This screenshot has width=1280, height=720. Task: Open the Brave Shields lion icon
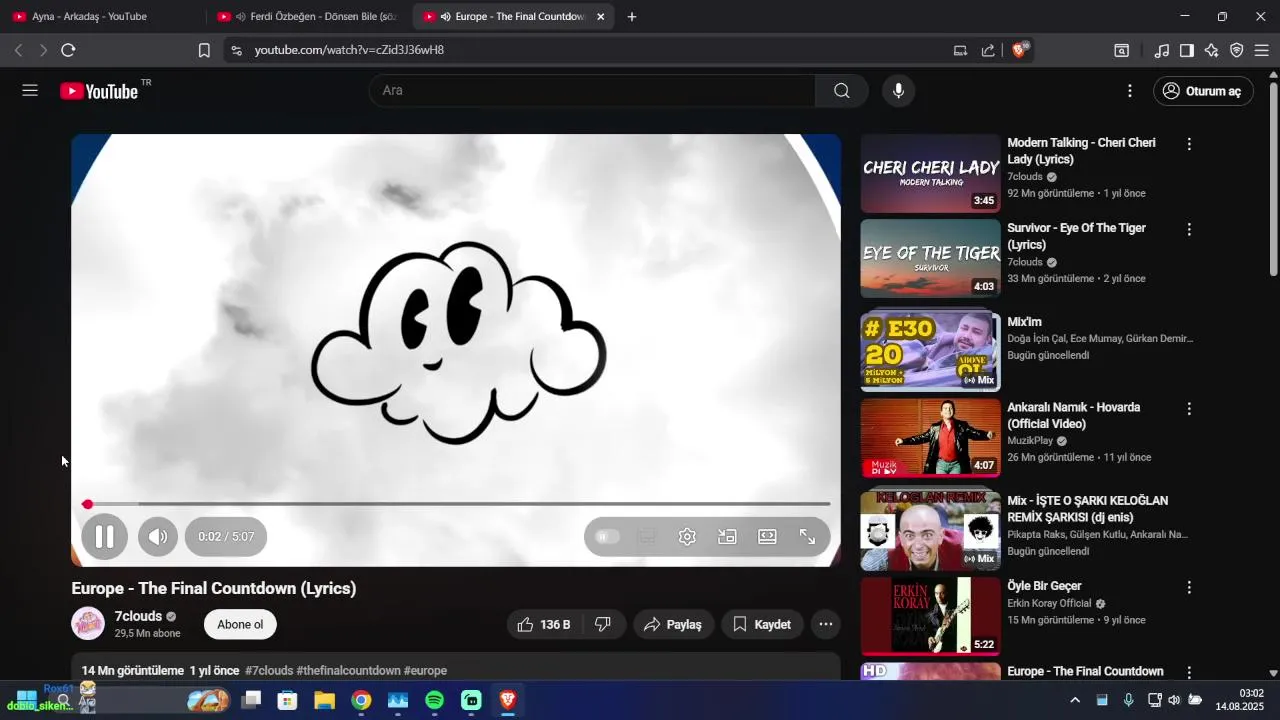pyautogui.click(x=1020, y=50)
